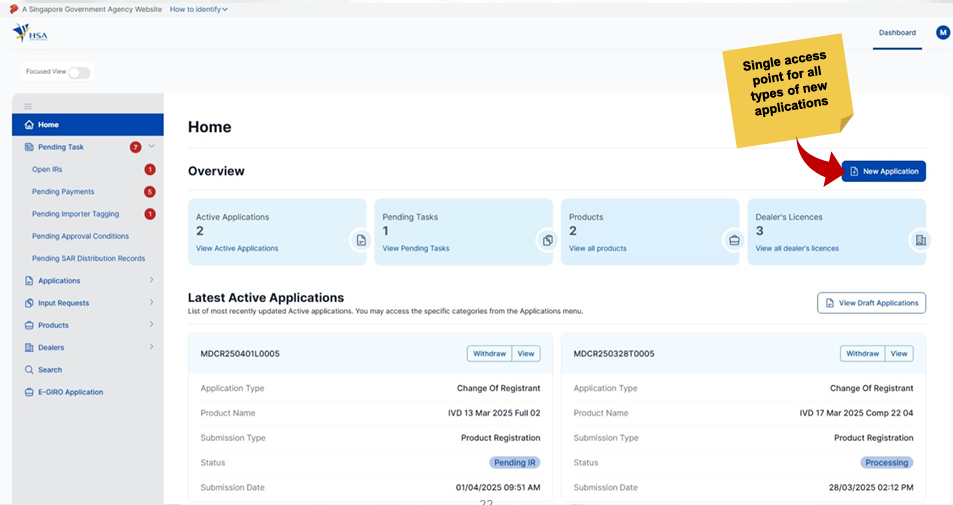
Task: Click the Singapore lion crest icon
Action: [14, 9]
